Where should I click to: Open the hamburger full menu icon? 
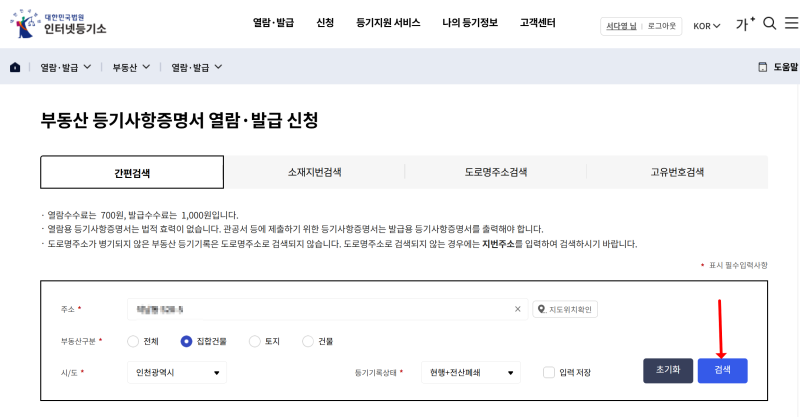point(791,23)
